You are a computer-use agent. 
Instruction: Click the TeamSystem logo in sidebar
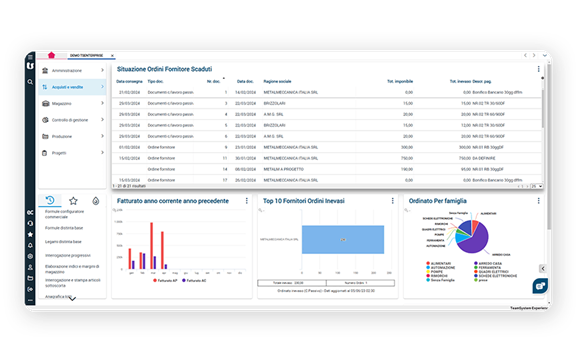[x=30, y=66]
